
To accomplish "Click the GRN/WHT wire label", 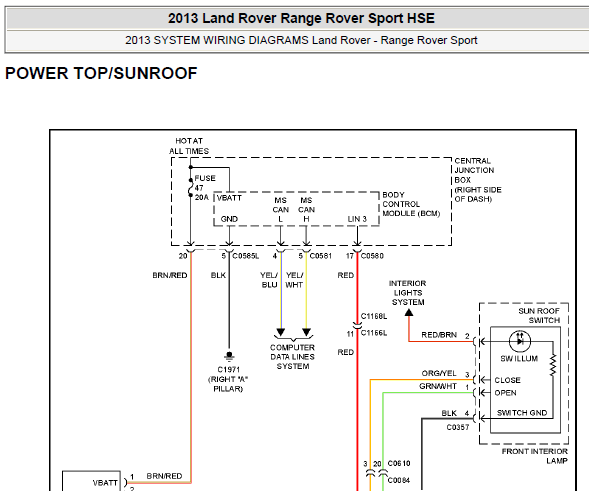I will pyautogui.click(x=438, y=386).
